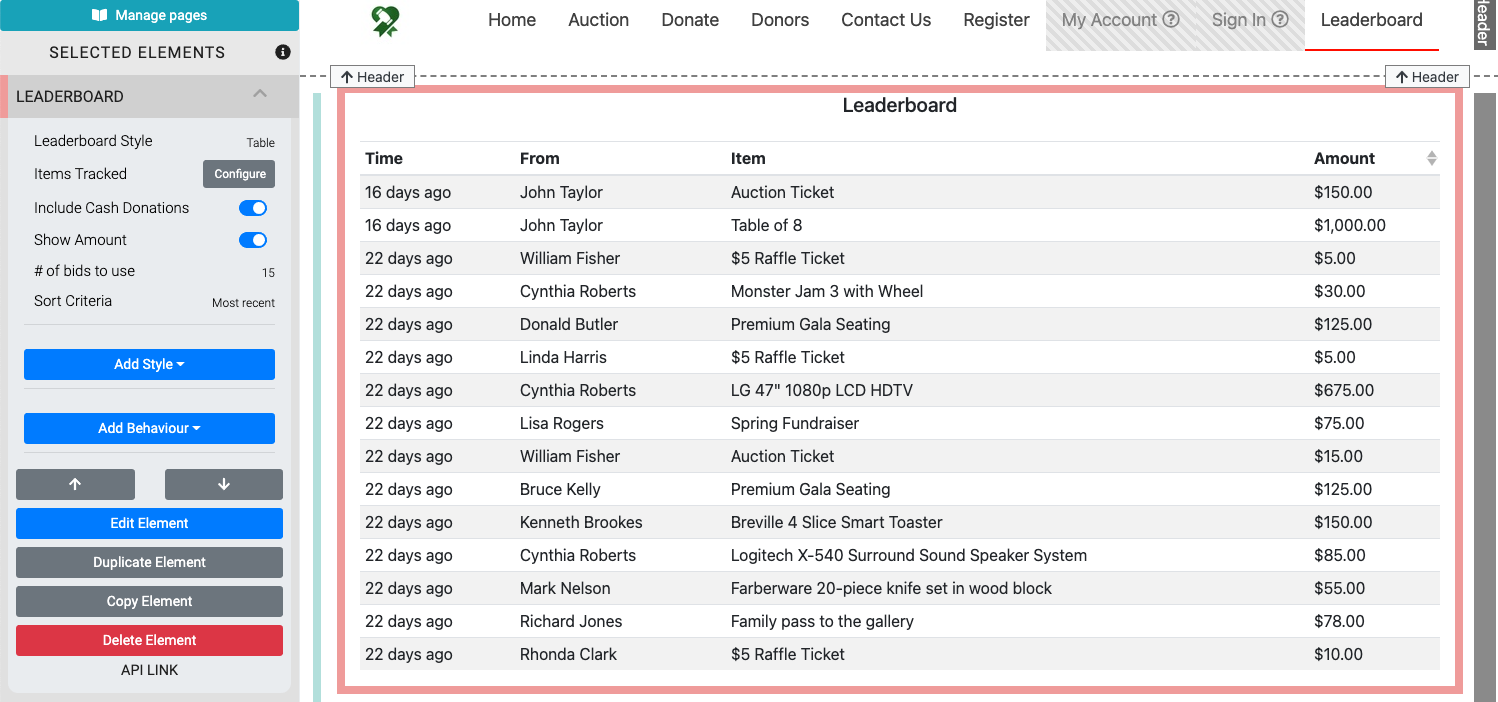This screenshot has width=1498, height=702.
Task: Click the left Header up-arrow marker
Action: (372, 77)
